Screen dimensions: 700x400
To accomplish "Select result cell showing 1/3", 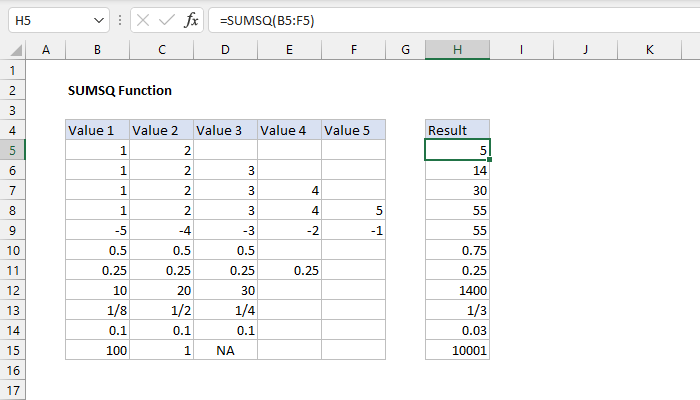I will coord(457,310).
